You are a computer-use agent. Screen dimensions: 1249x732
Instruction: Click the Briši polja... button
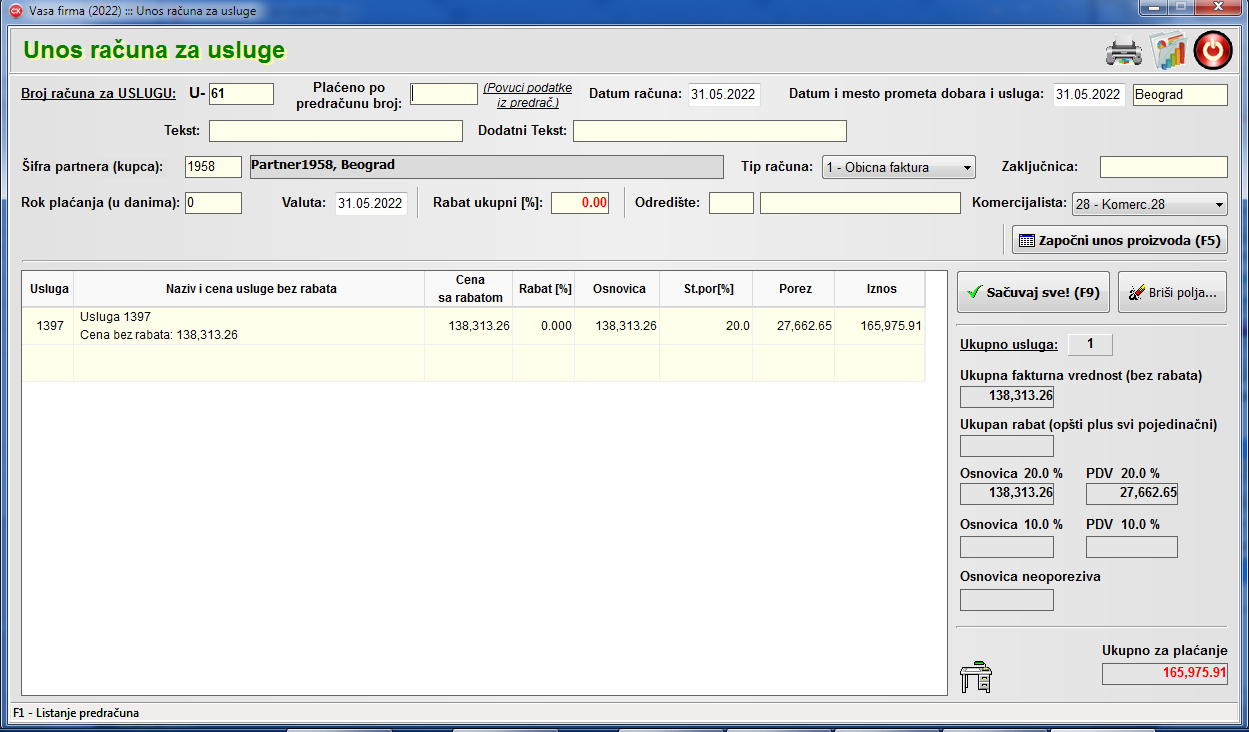[1172, 293]
